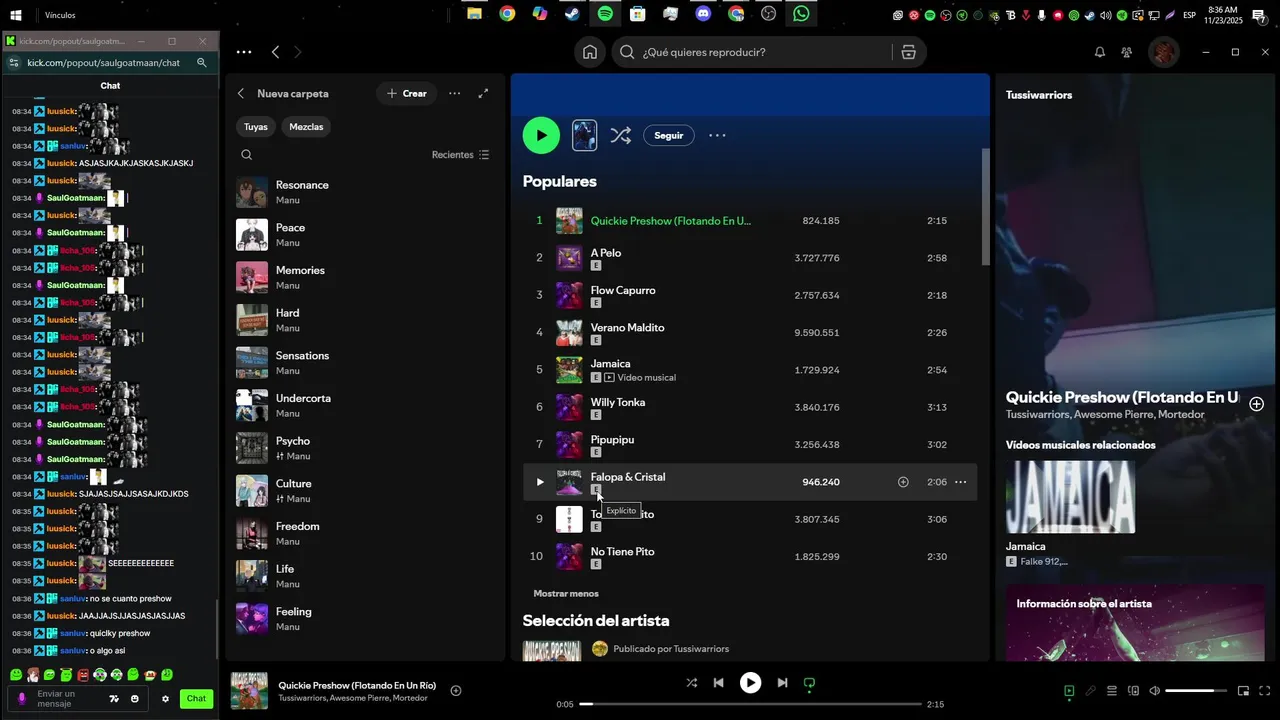Play Falopa & Cristal track

(x=540, y=482)
